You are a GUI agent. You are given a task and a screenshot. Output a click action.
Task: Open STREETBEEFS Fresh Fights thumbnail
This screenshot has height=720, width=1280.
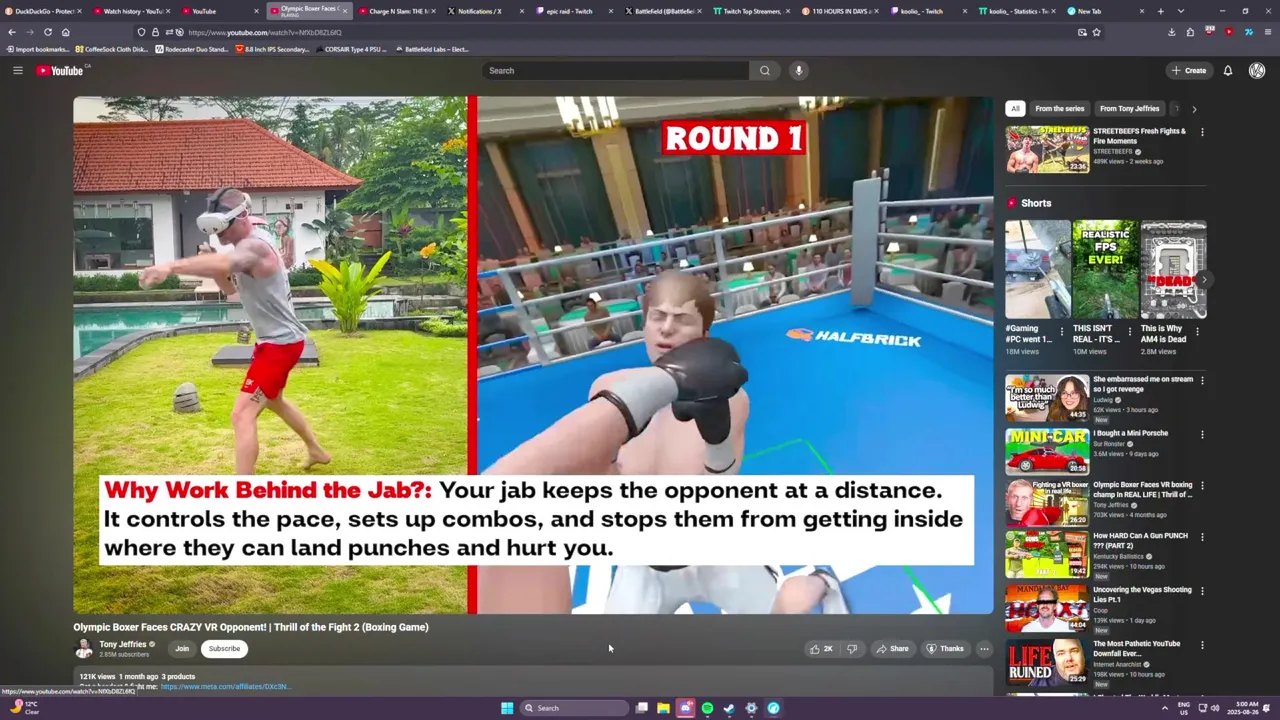(1047, 149)
